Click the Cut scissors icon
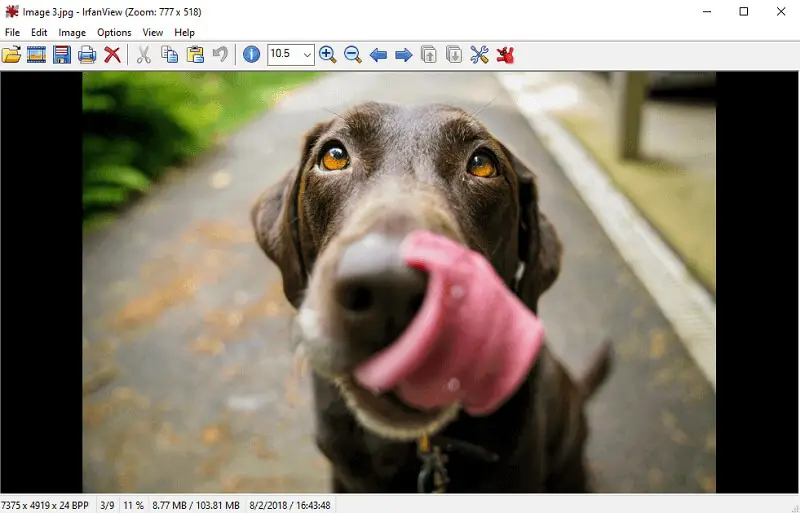 (x=144, y=55)
